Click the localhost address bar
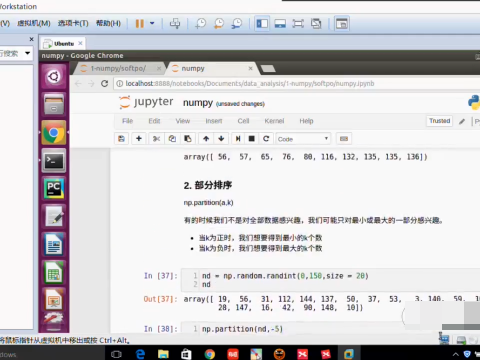 [297, 83]
